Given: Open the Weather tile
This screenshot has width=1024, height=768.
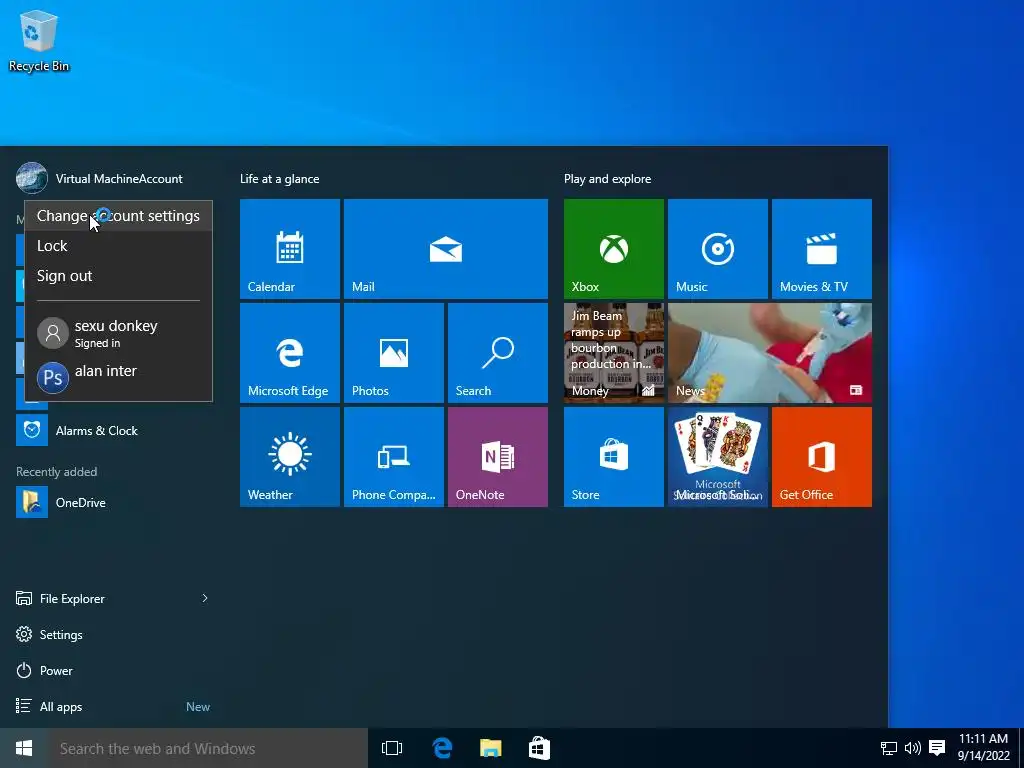Looking at the screenshot, I should pos(289,456).
